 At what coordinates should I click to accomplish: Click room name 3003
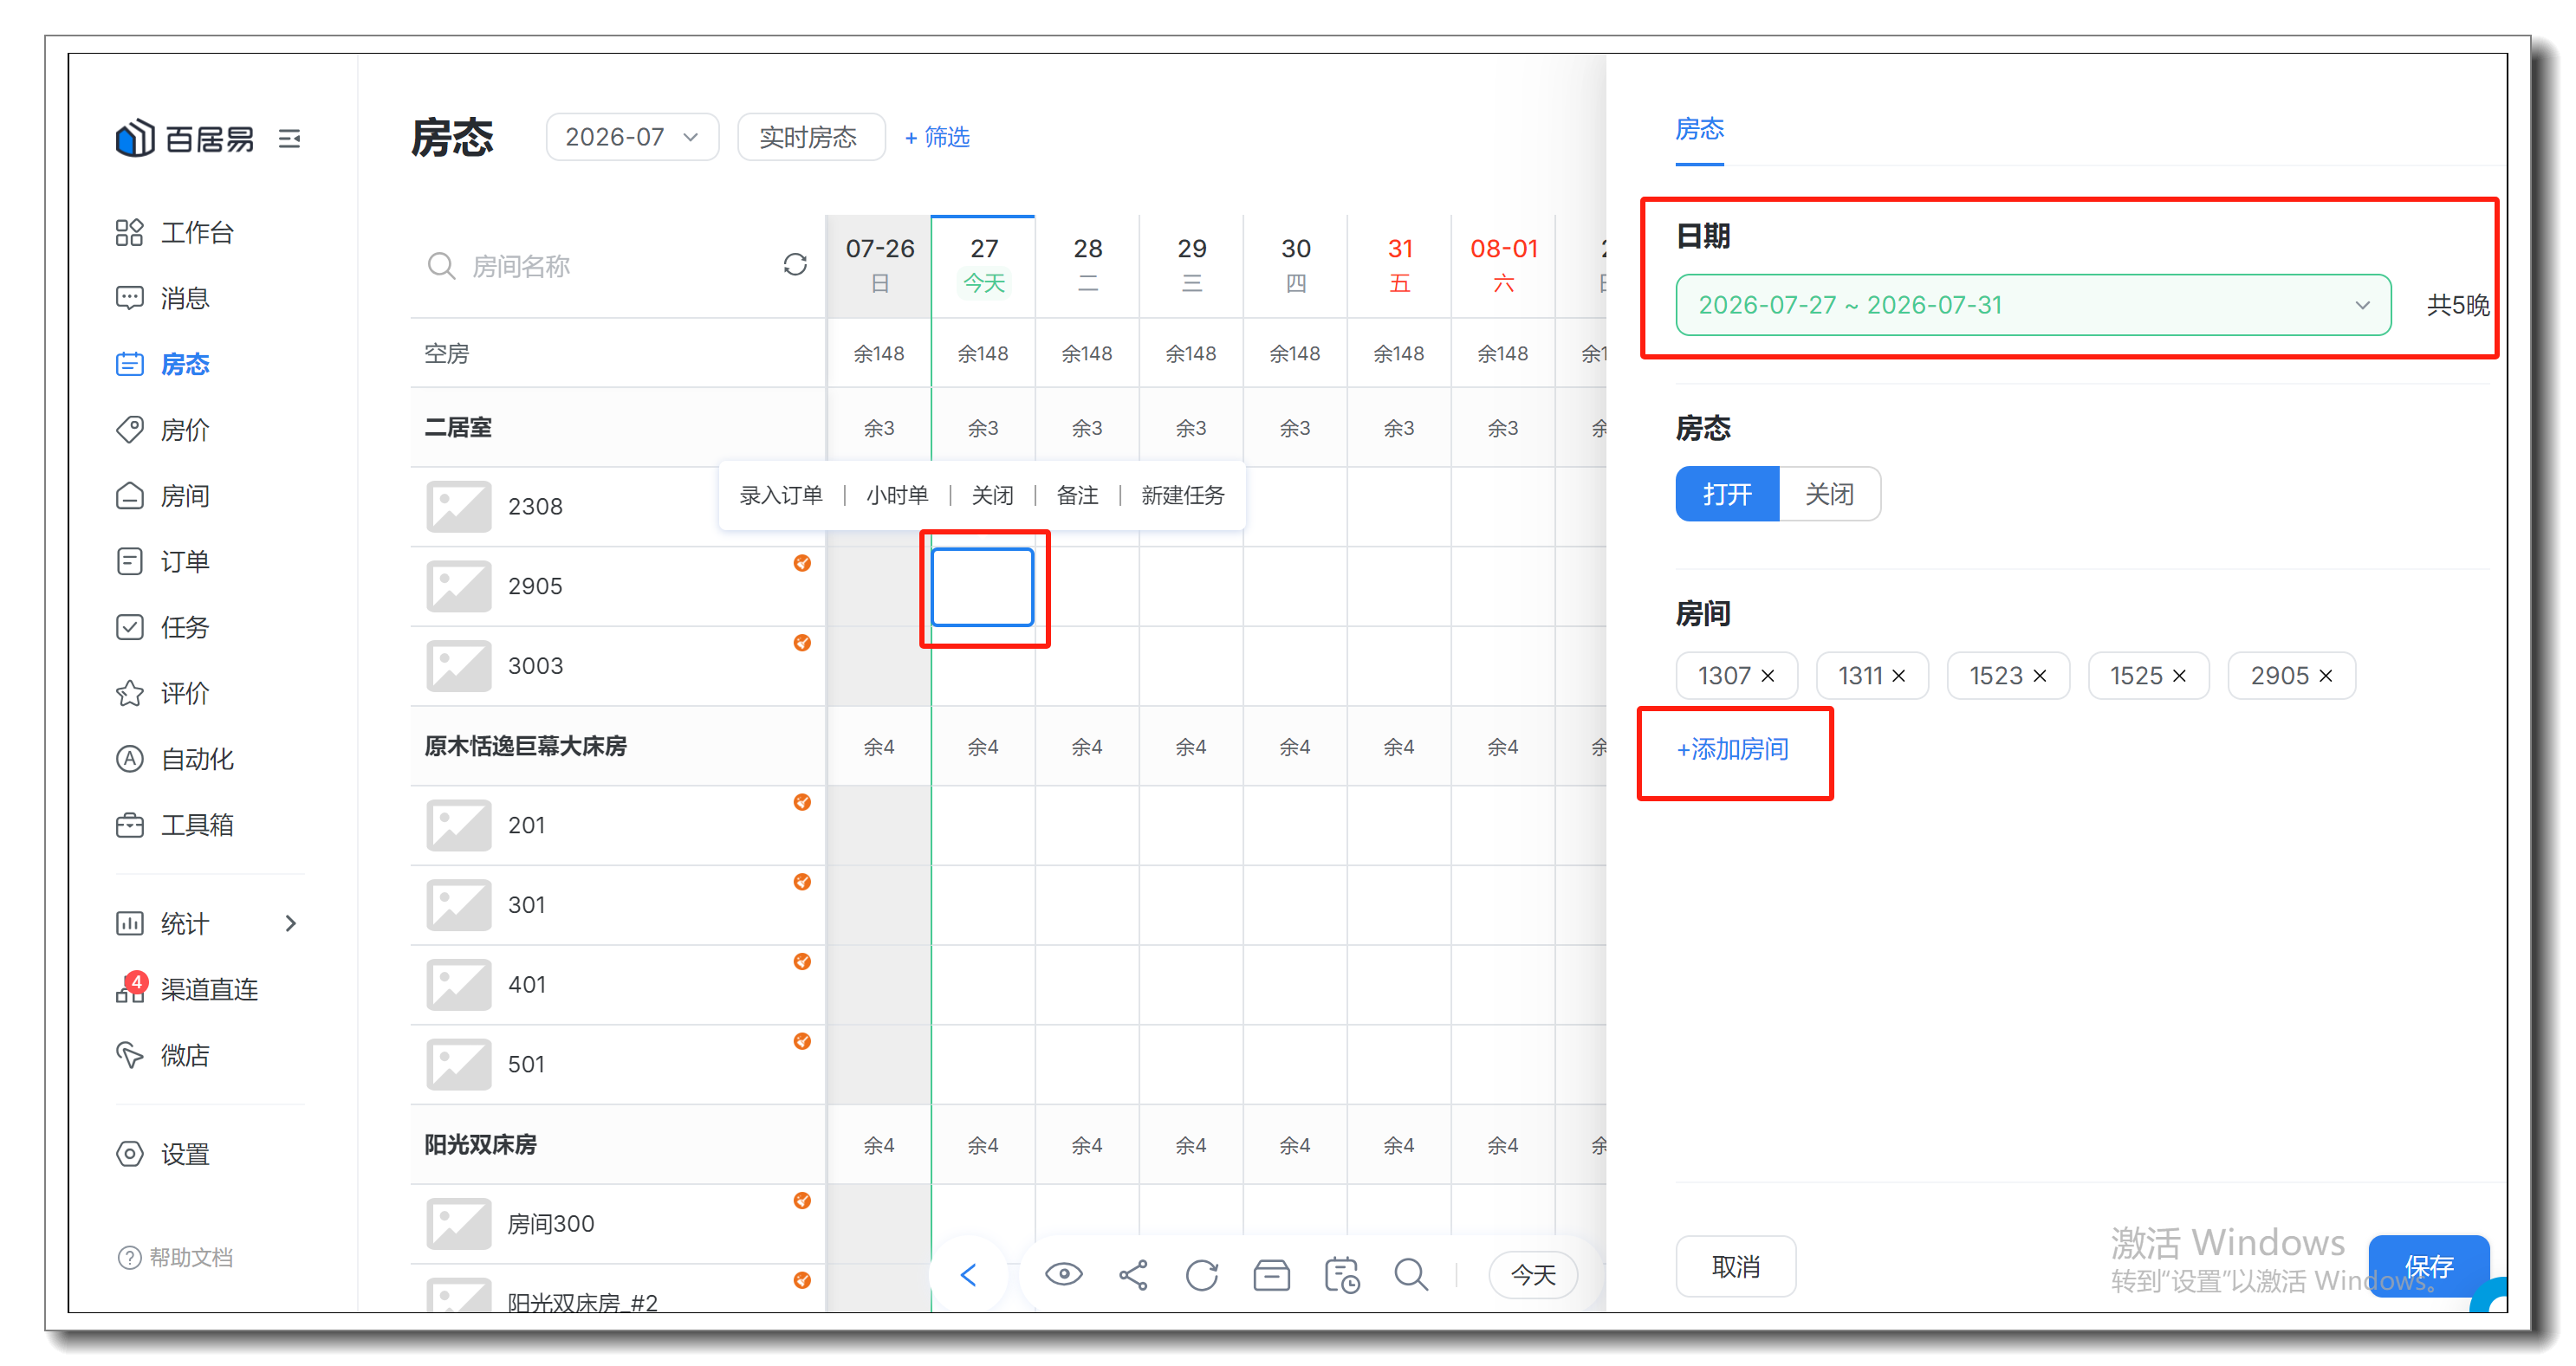(x=535, y=666)
